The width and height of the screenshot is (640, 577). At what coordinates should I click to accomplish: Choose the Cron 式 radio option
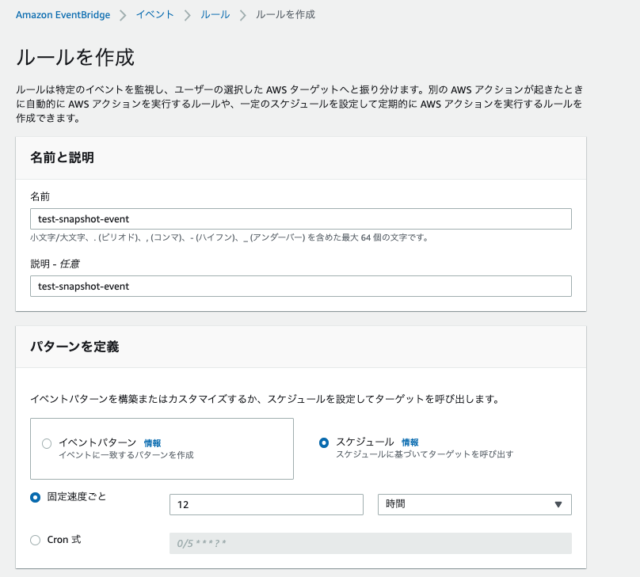[x=36, y=540]
